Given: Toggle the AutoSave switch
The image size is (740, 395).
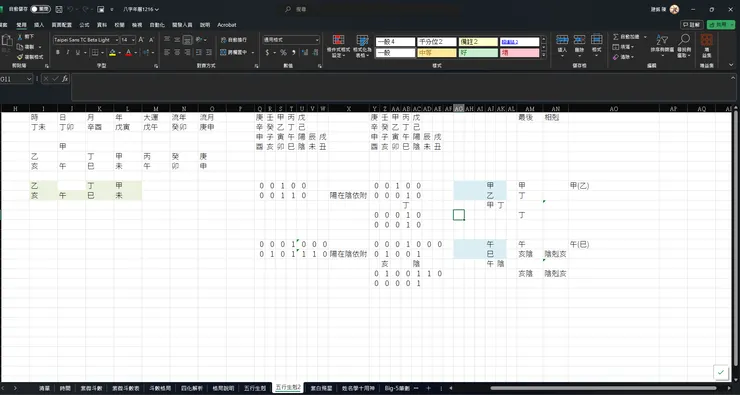Looking at the screenshot, I should click(x=41, y=9).
